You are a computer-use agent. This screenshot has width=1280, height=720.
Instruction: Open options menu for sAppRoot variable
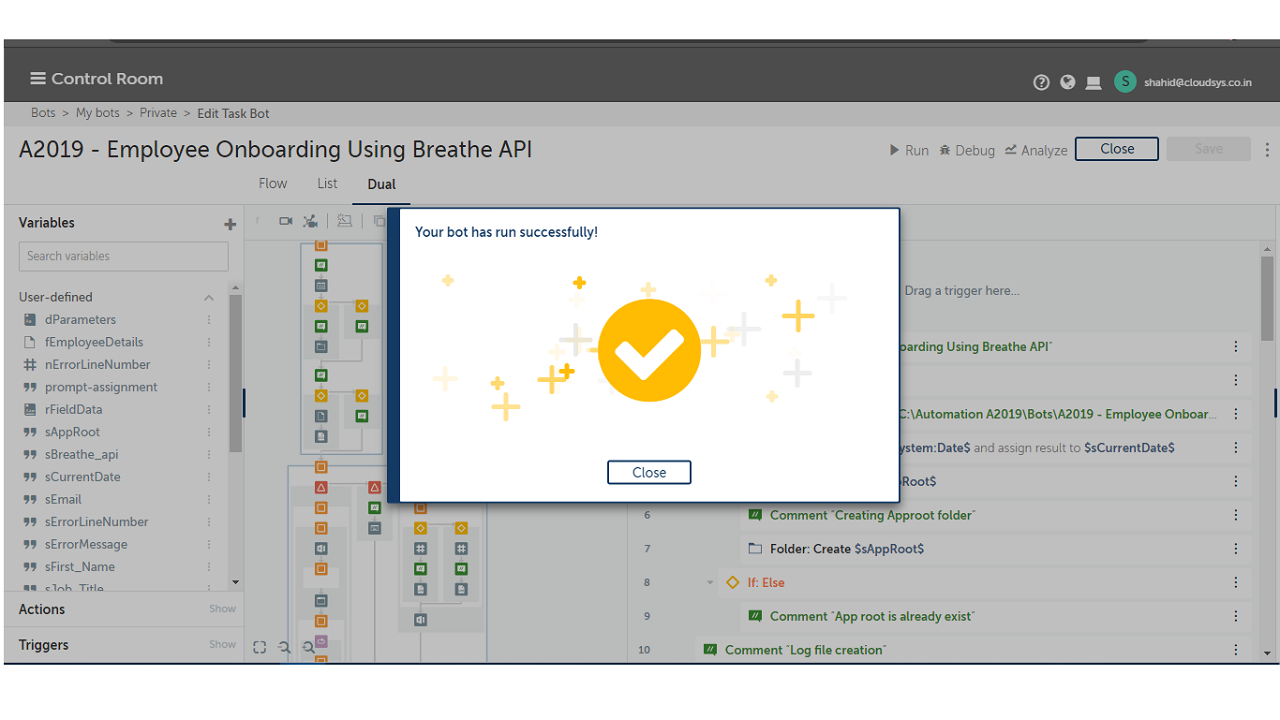[209, 432]
